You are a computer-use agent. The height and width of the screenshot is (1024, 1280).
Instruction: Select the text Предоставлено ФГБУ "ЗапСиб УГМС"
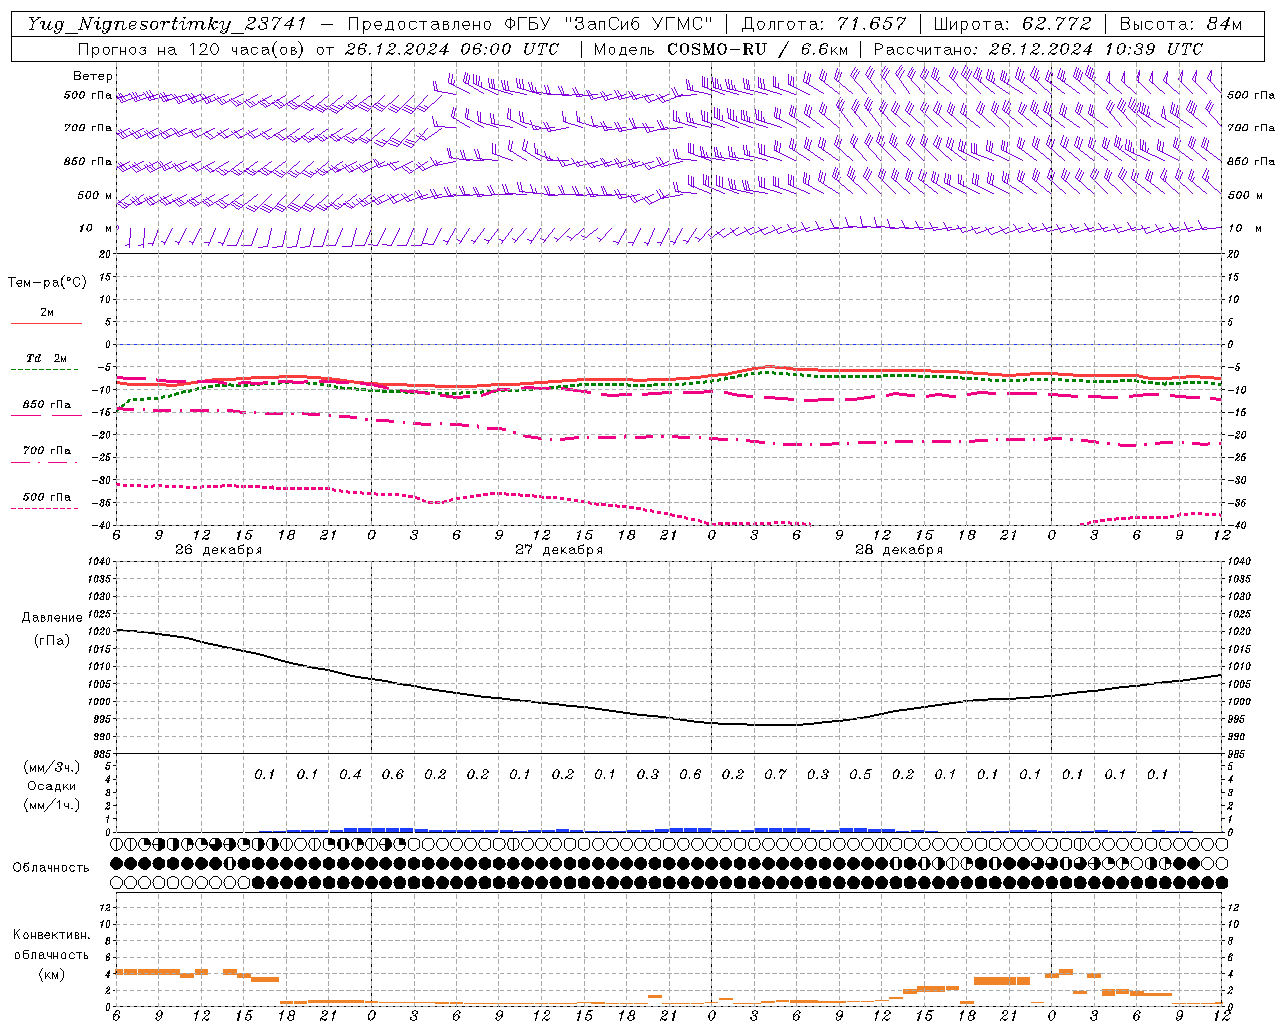[x=530, y=24]
